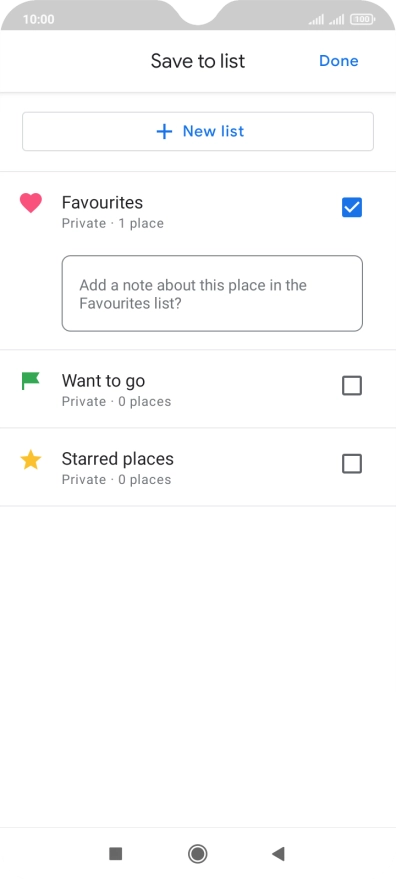Image resolution: width=396 pixels, height=880 pixels.
Task: Add a note in the Favourites field
Action: tap(212, 294)
